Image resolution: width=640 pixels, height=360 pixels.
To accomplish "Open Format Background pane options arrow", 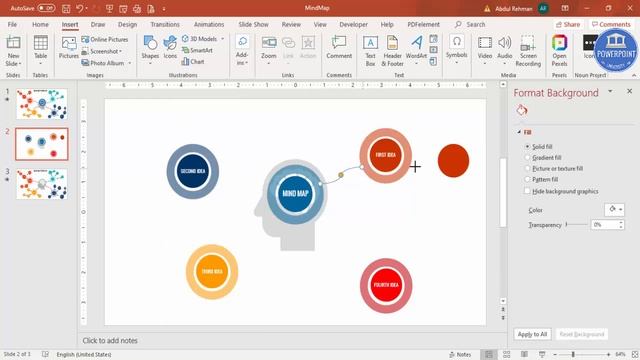I will pyautogui.click(x=610, y=91).
